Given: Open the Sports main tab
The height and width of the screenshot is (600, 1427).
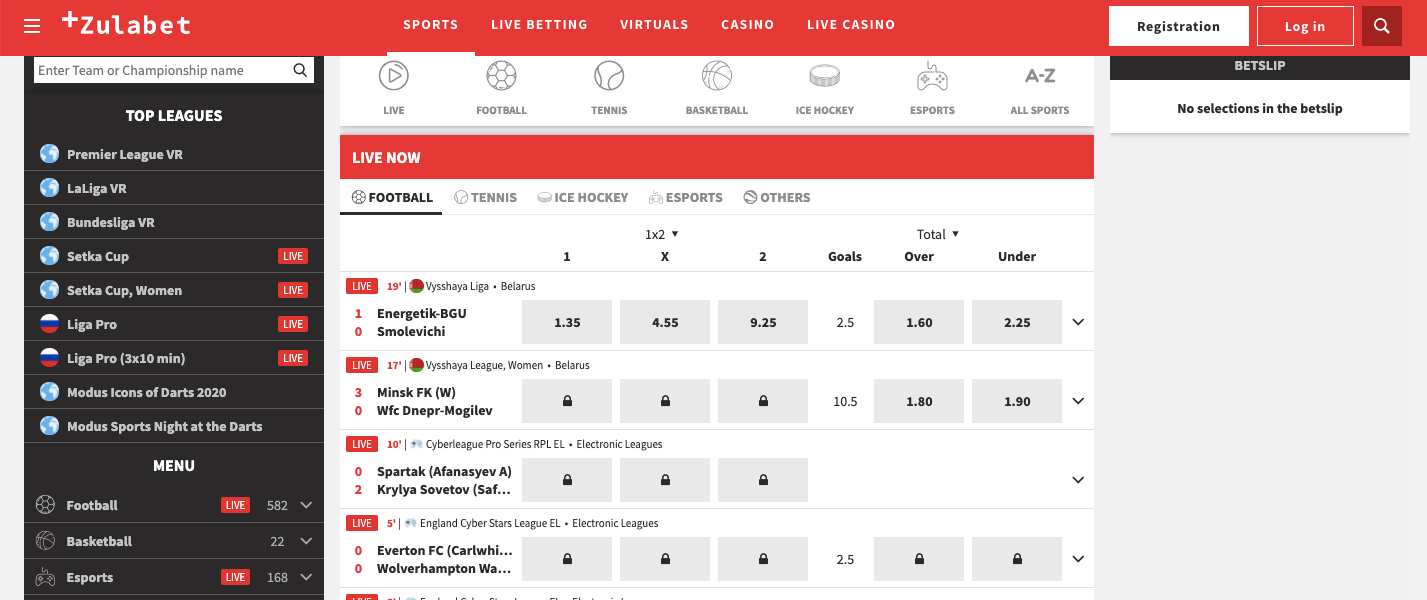Looking at the screenshot, I should click(431, 25).
